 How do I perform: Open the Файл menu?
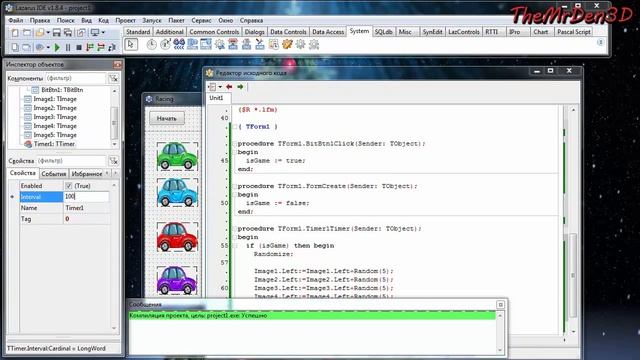click(x=16, y=20)
